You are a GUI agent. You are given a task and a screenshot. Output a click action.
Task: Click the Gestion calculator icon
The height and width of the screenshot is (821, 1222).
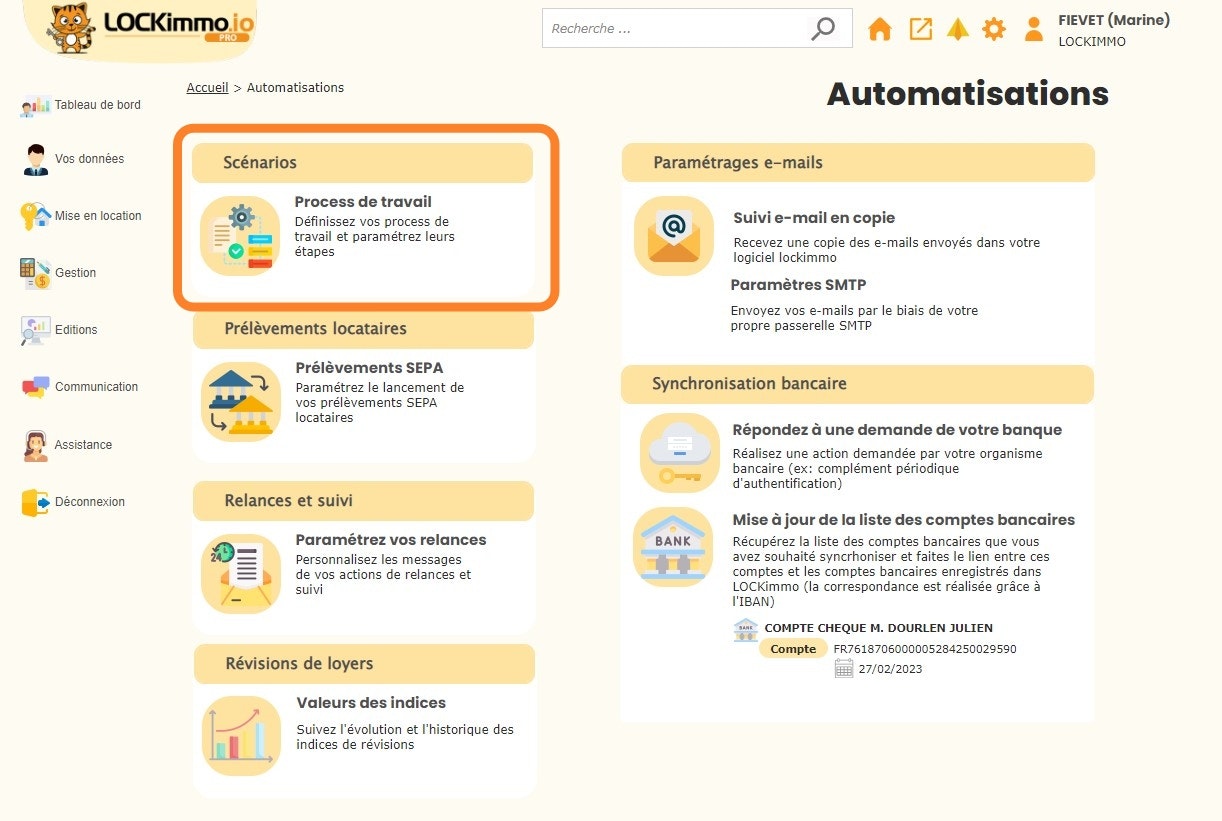pyautogui.click(x=35, y=273)
